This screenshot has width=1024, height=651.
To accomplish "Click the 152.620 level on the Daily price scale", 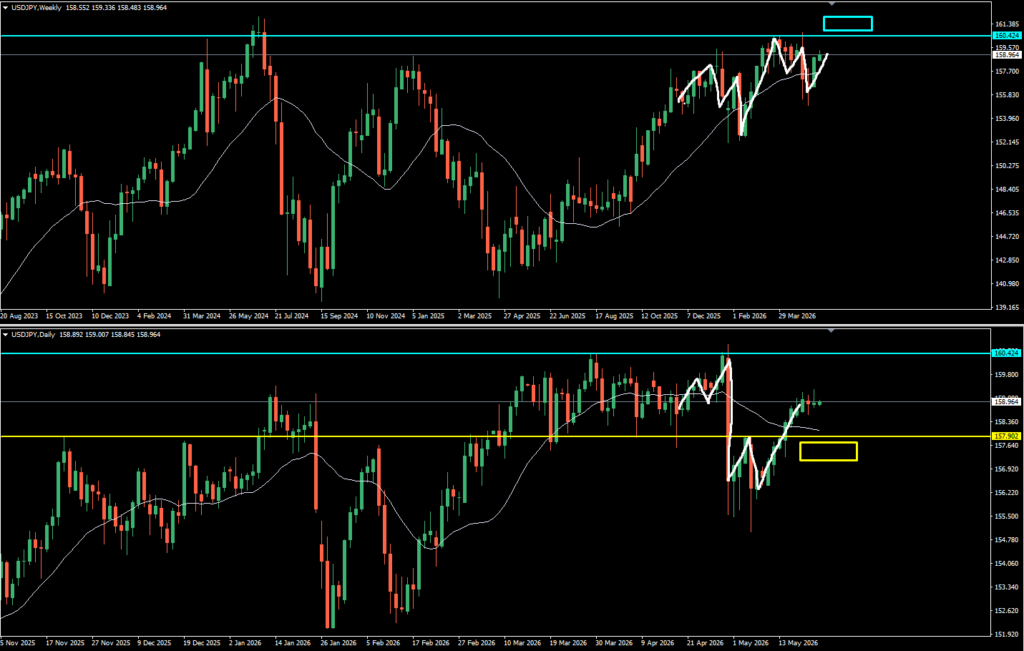I will (x=1006, y=611).
